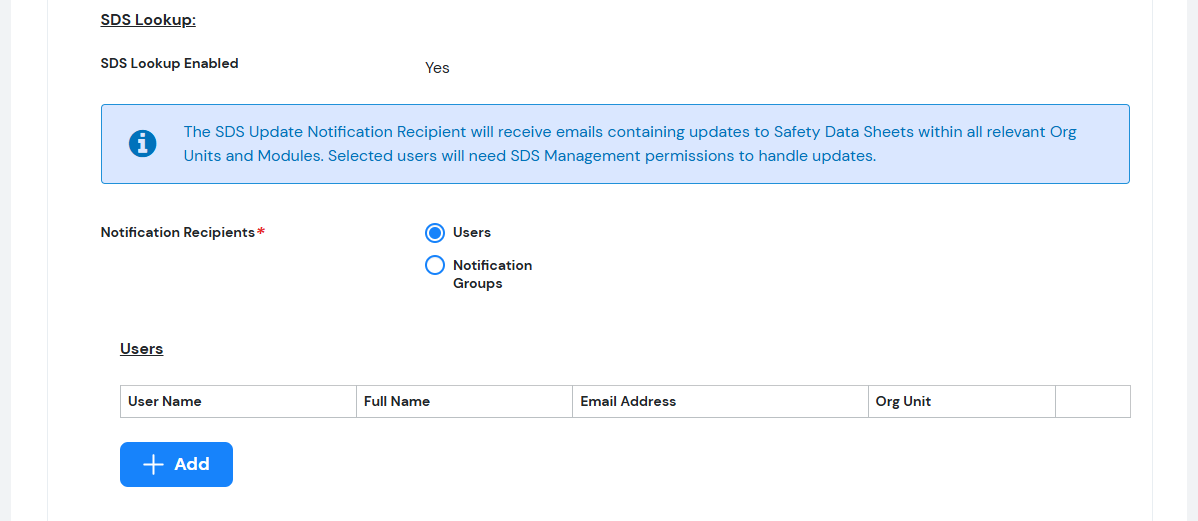Screen dimensions: 1198x521
Task: Select the Notification Groups radio button
Action: tap(435, 266)
